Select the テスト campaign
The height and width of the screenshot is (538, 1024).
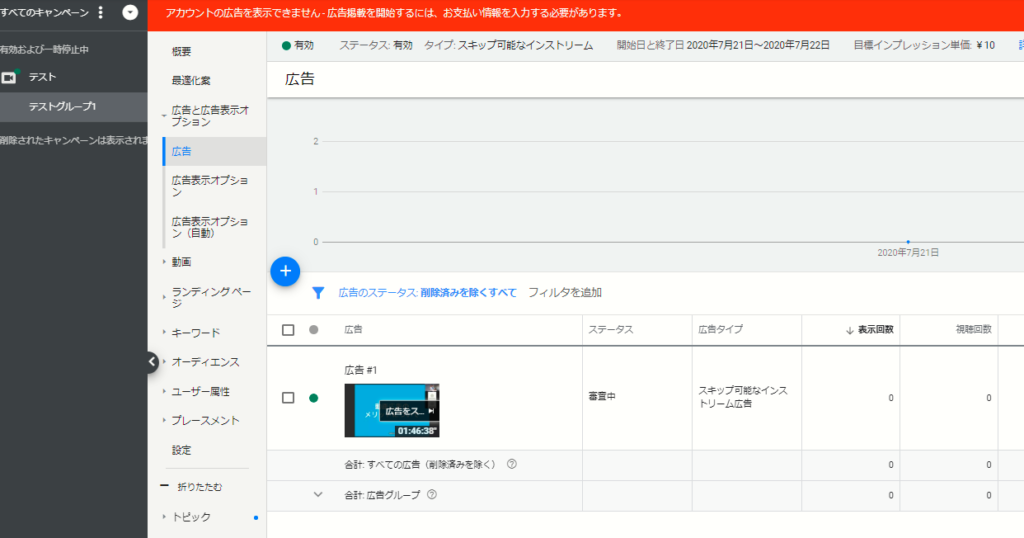coord(42,77)
